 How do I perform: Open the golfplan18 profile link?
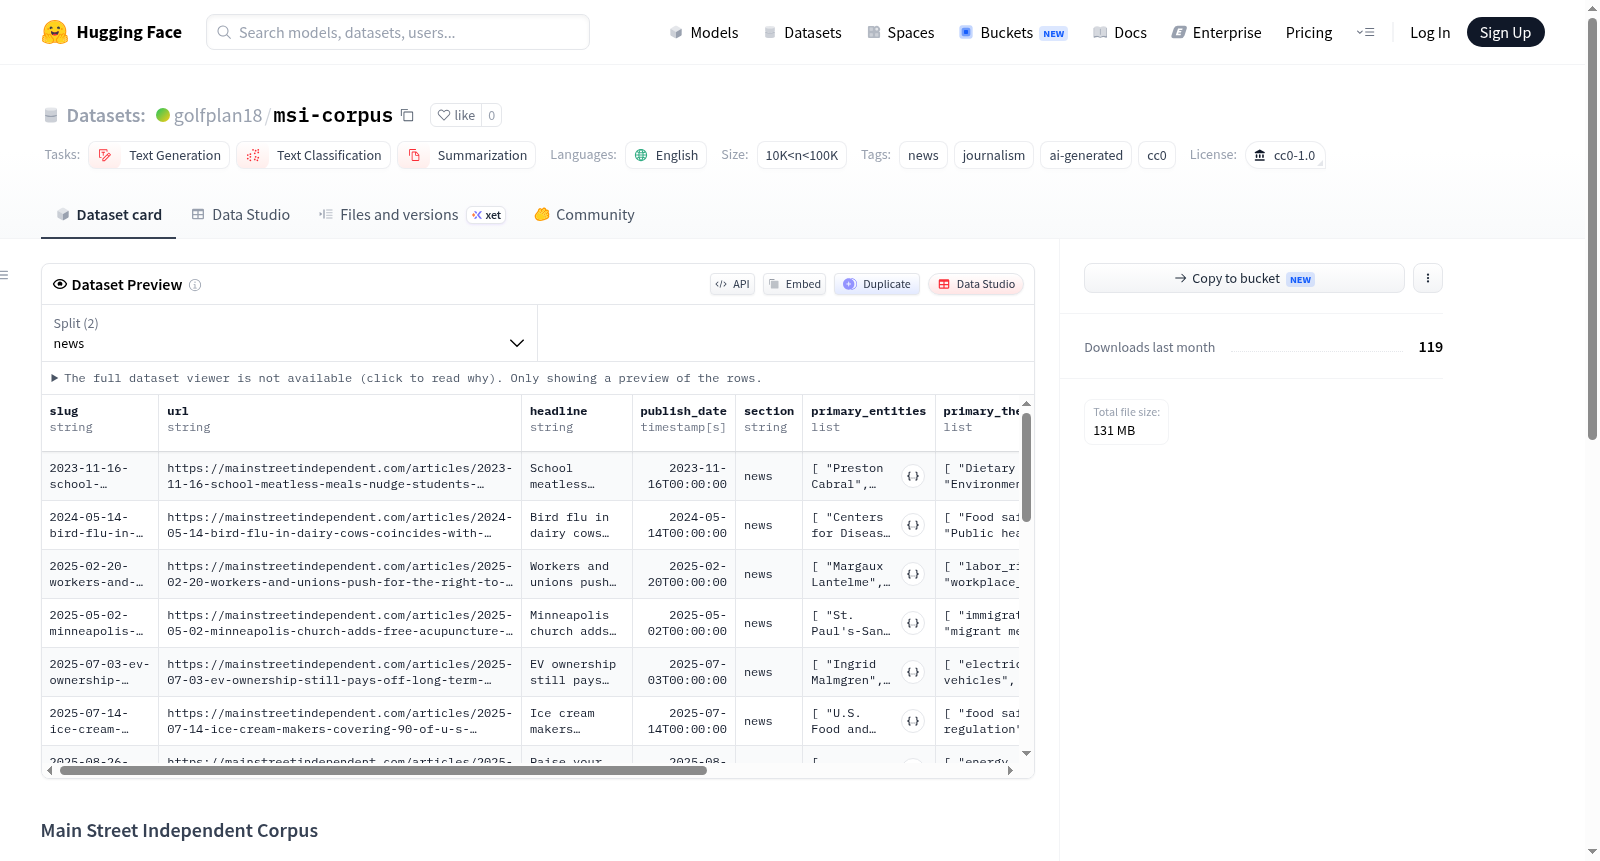(x=218, y=115)
